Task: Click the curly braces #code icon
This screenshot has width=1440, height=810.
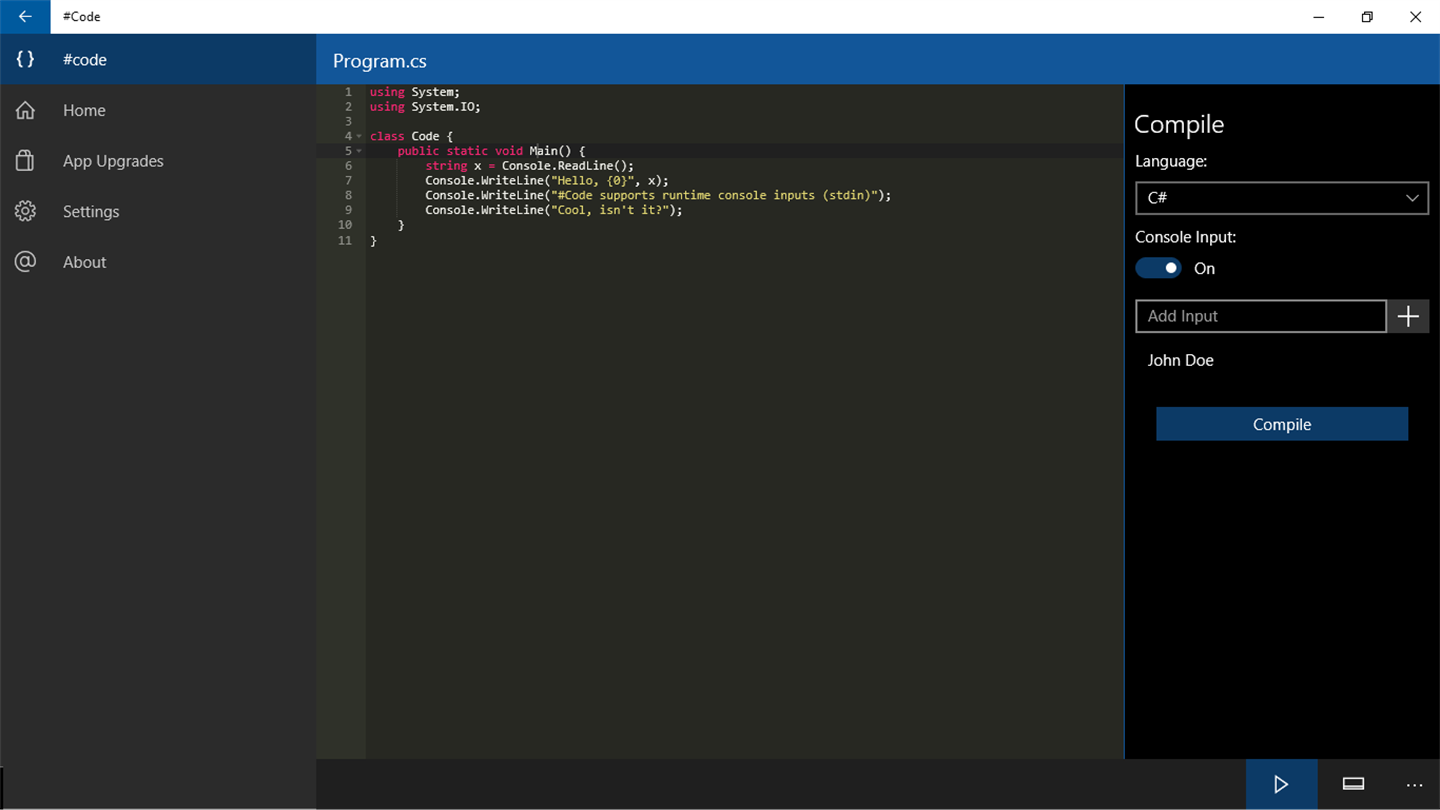Action: coord(25,59)
